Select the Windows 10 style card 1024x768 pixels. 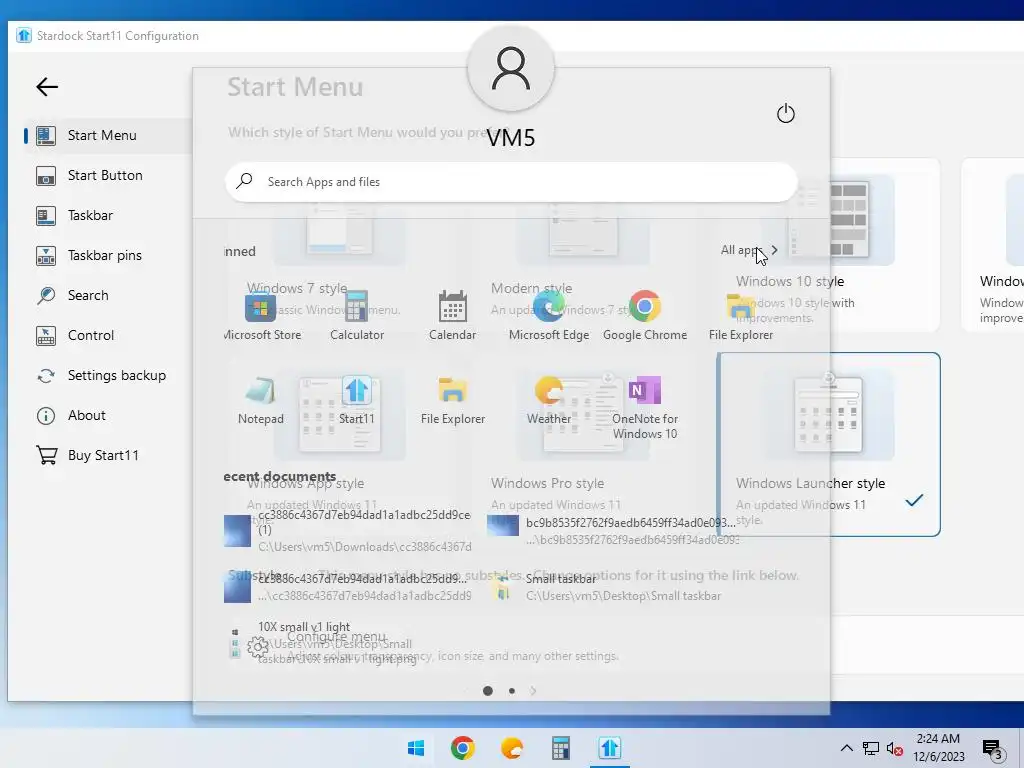coord(829,245)
